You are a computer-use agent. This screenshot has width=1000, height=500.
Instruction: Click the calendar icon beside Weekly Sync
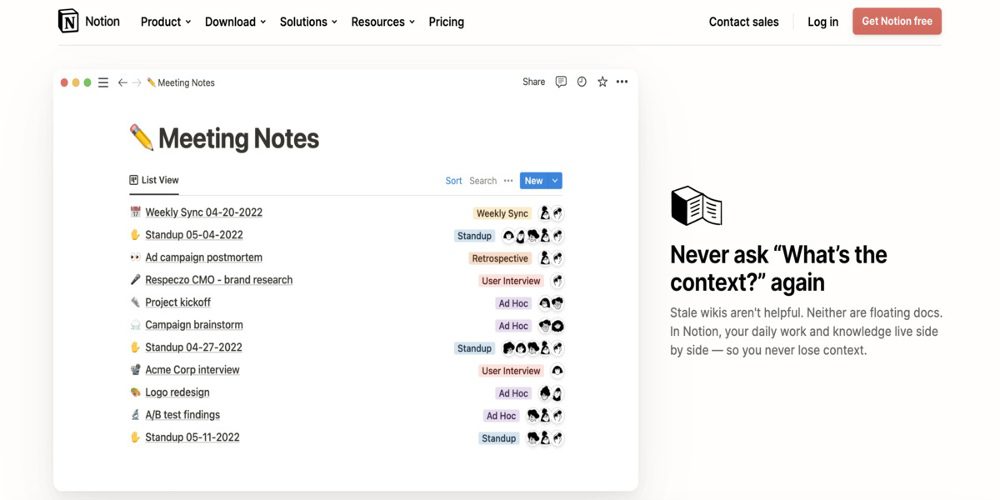(135, 212)
